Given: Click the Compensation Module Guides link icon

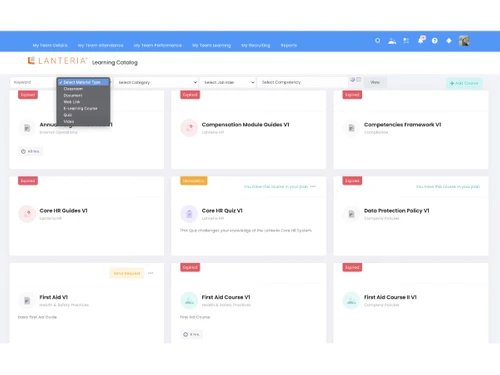Looking at the screenshot, I should point(189,128).
